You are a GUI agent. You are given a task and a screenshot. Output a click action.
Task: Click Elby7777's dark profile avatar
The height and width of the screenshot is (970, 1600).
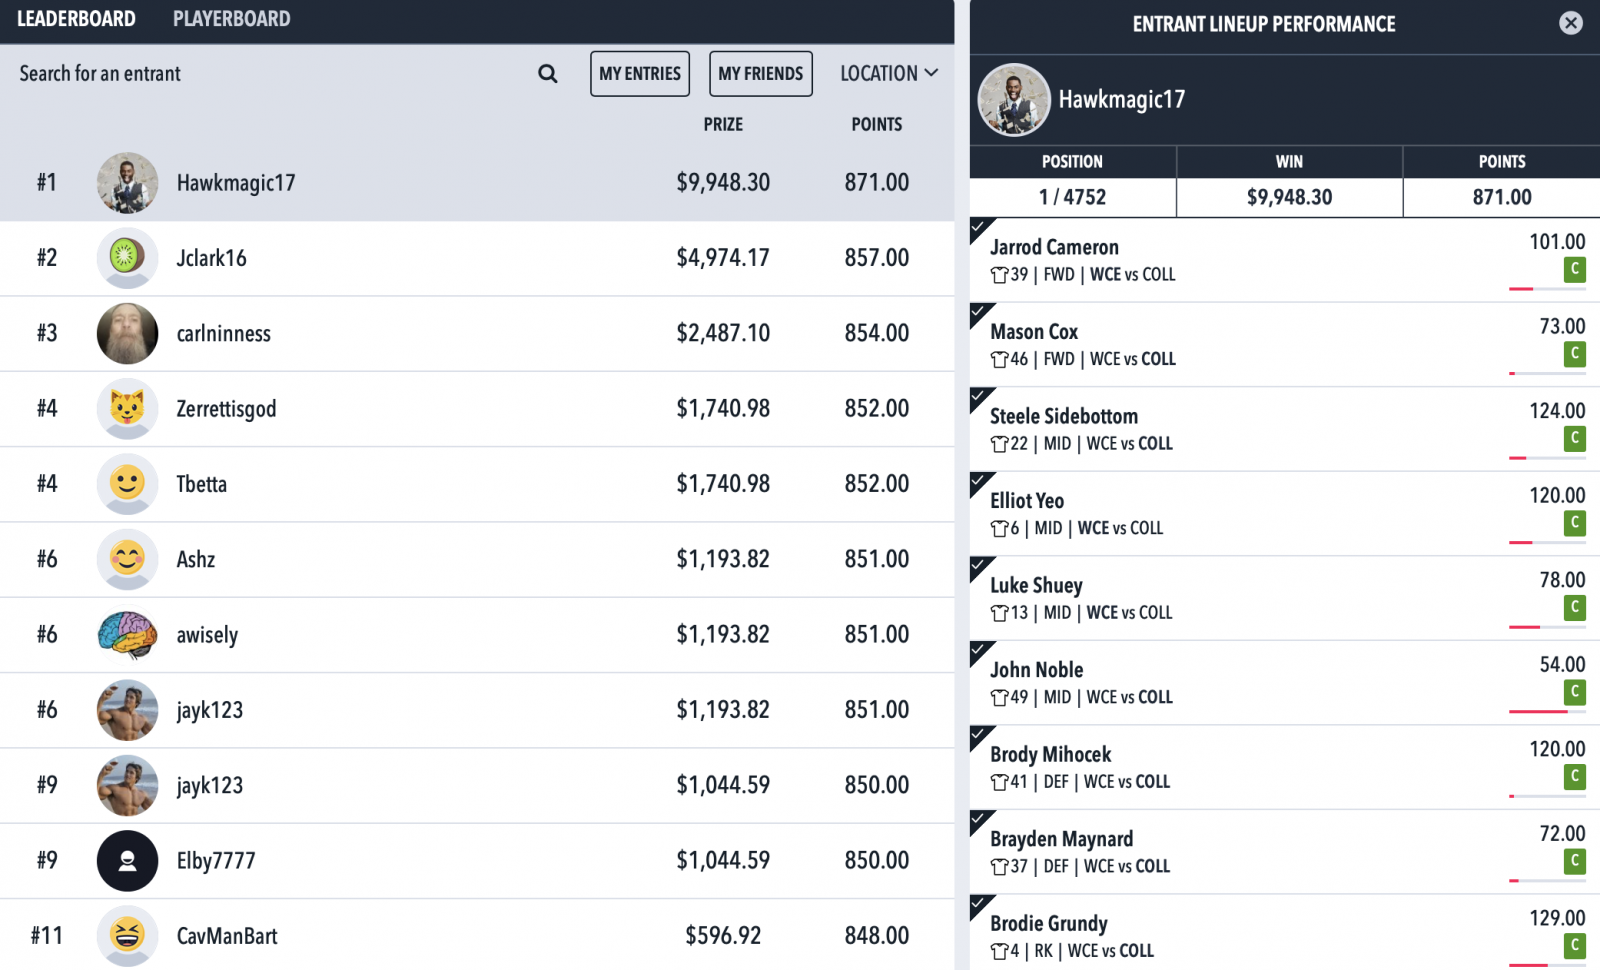127,861
